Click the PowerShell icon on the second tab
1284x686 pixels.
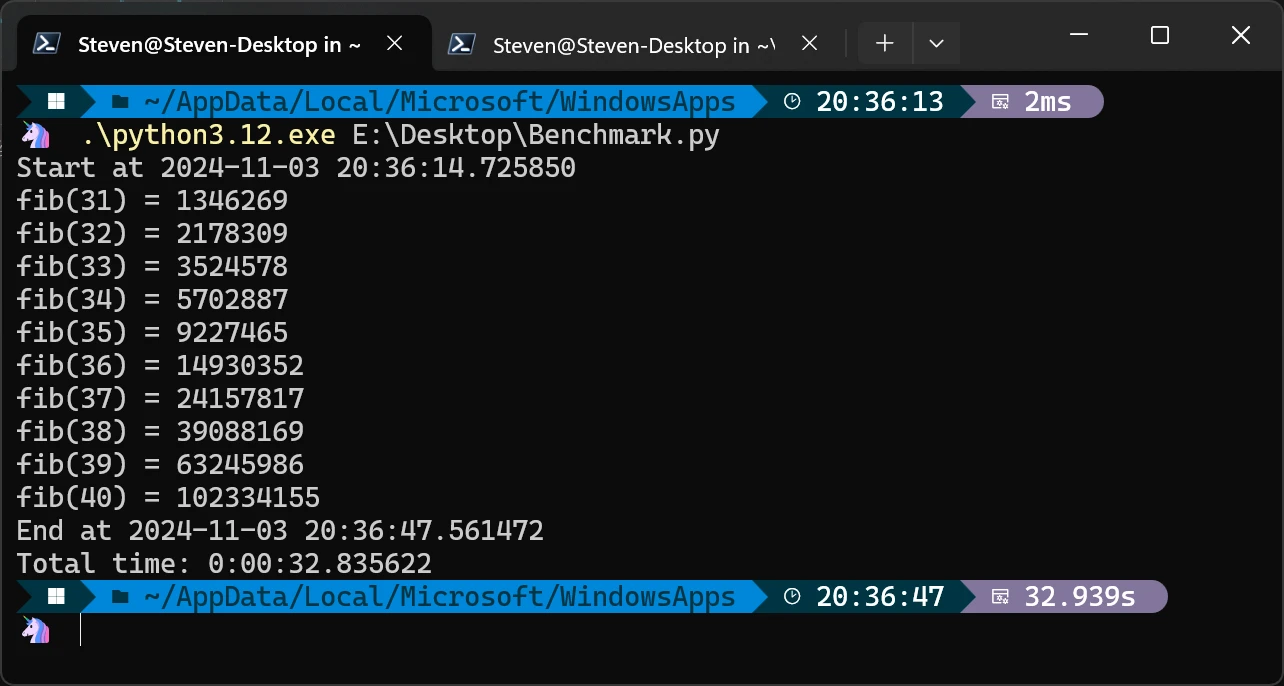[x=462, y=44]
